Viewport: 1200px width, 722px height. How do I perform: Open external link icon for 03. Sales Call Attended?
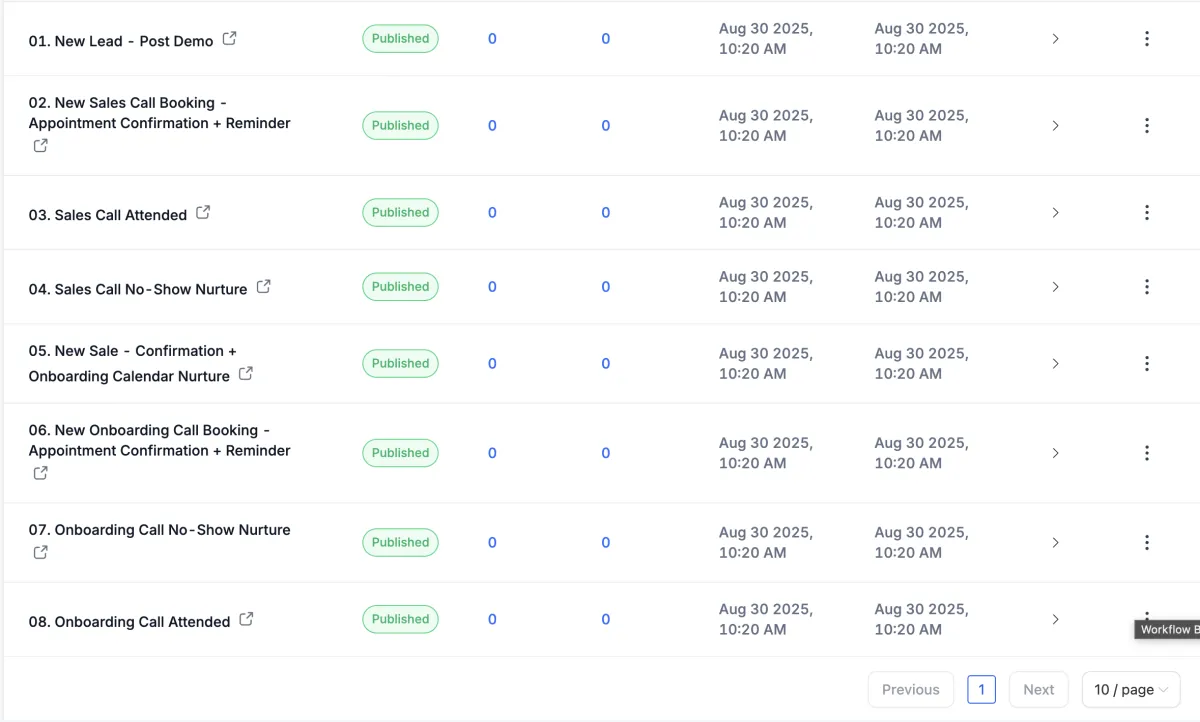[203, 213]
